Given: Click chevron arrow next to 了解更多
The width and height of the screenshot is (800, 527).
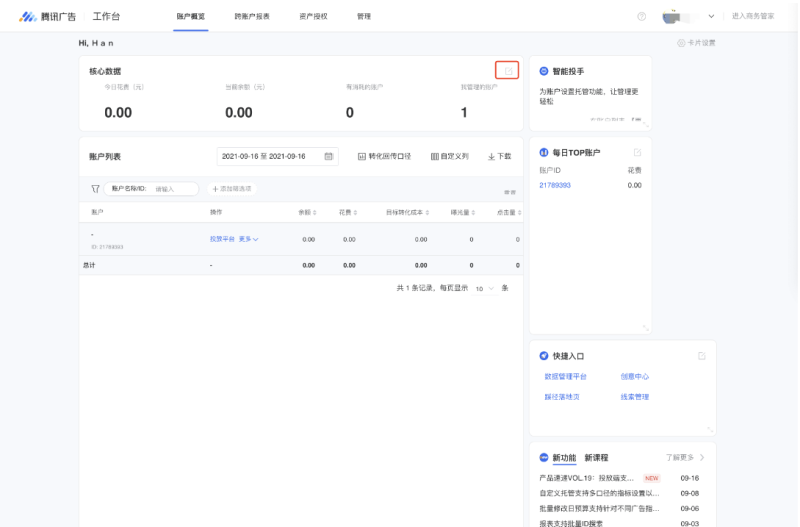Looking at the screenshot, I should (702, 458).
